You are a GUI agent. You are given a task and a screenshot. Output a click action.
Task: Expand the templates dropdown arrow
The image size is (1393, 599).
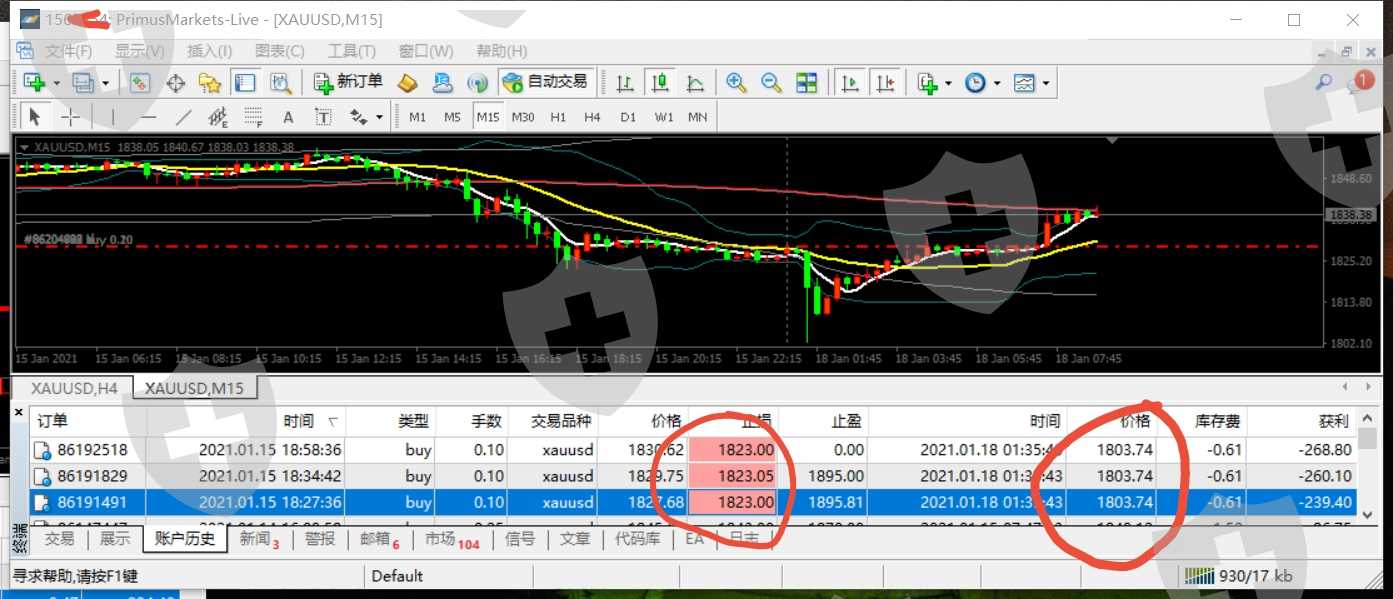tap(1046, 83)
